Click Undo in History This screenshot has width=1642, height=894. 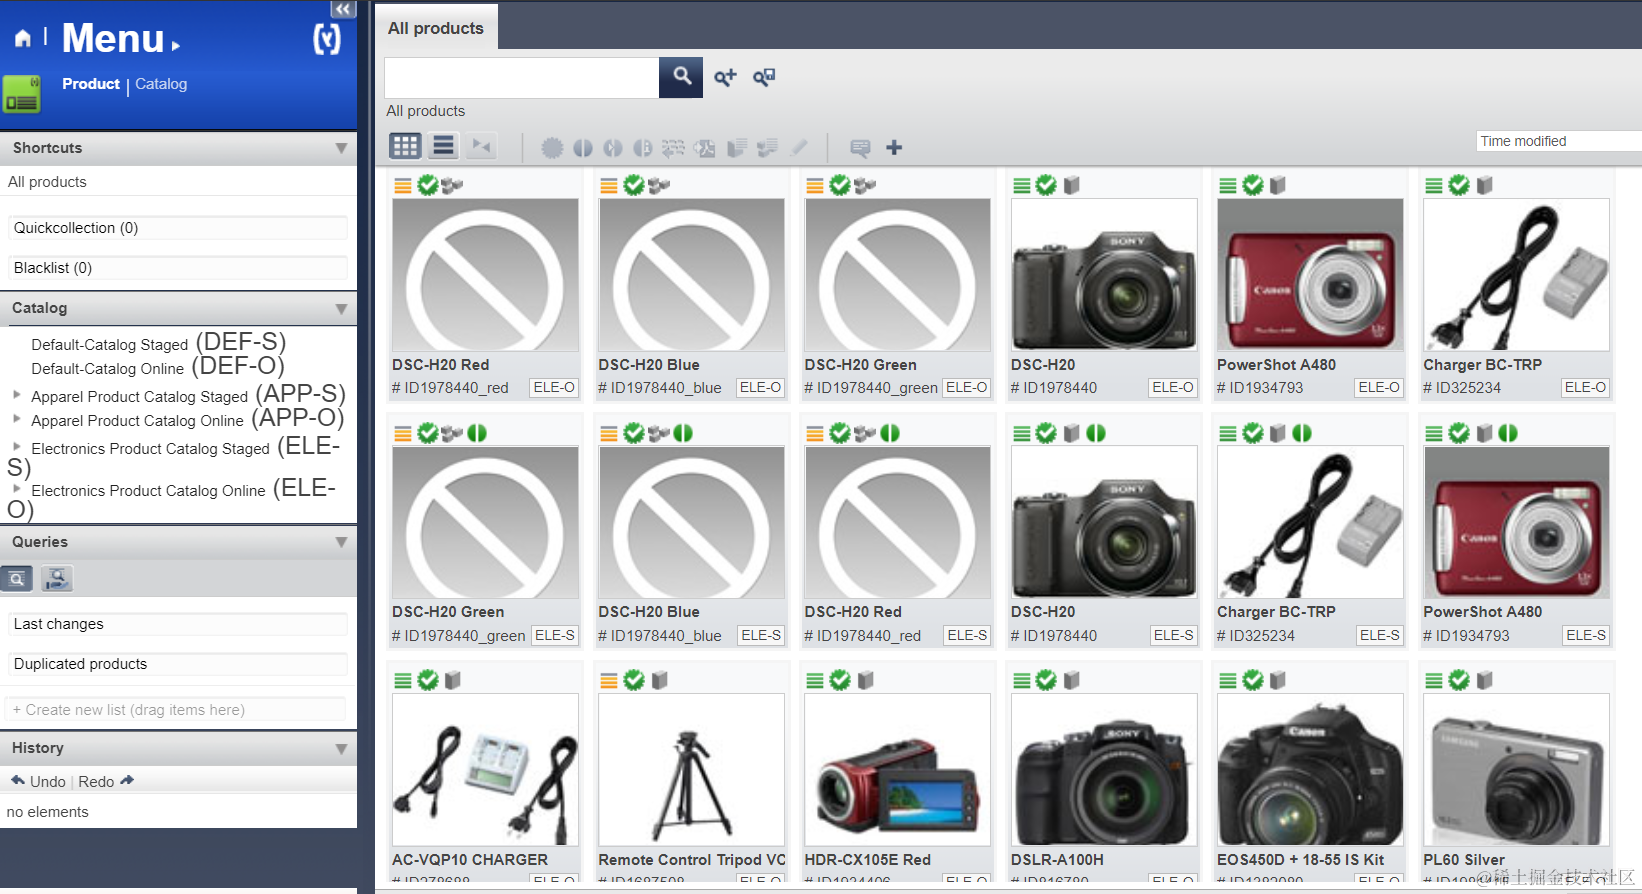point(38,781)
